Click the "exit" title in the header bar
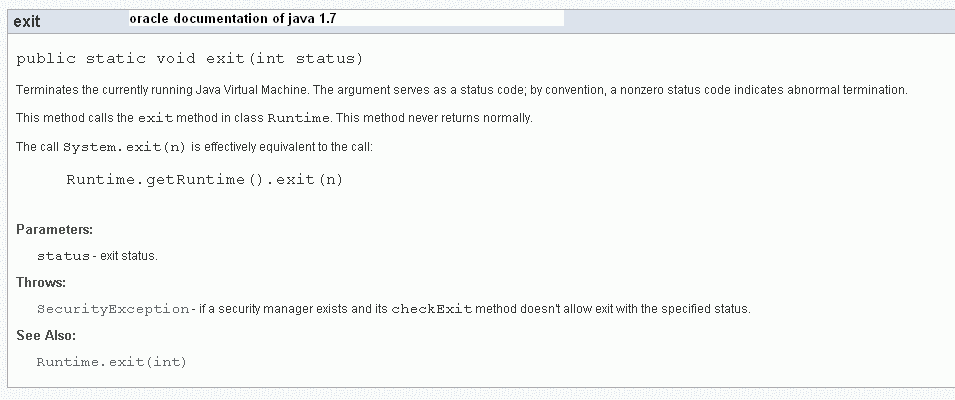 [27, 21]
